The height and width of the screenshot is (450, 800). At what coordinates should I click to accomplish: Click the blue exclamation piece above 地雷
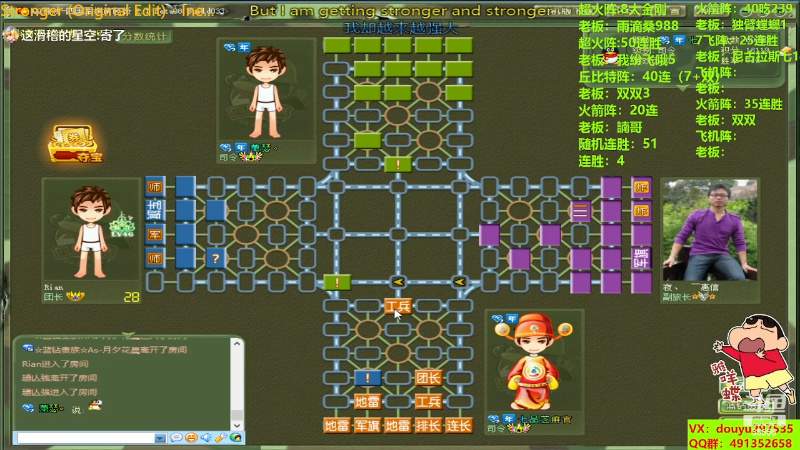(x=367, y=378)
